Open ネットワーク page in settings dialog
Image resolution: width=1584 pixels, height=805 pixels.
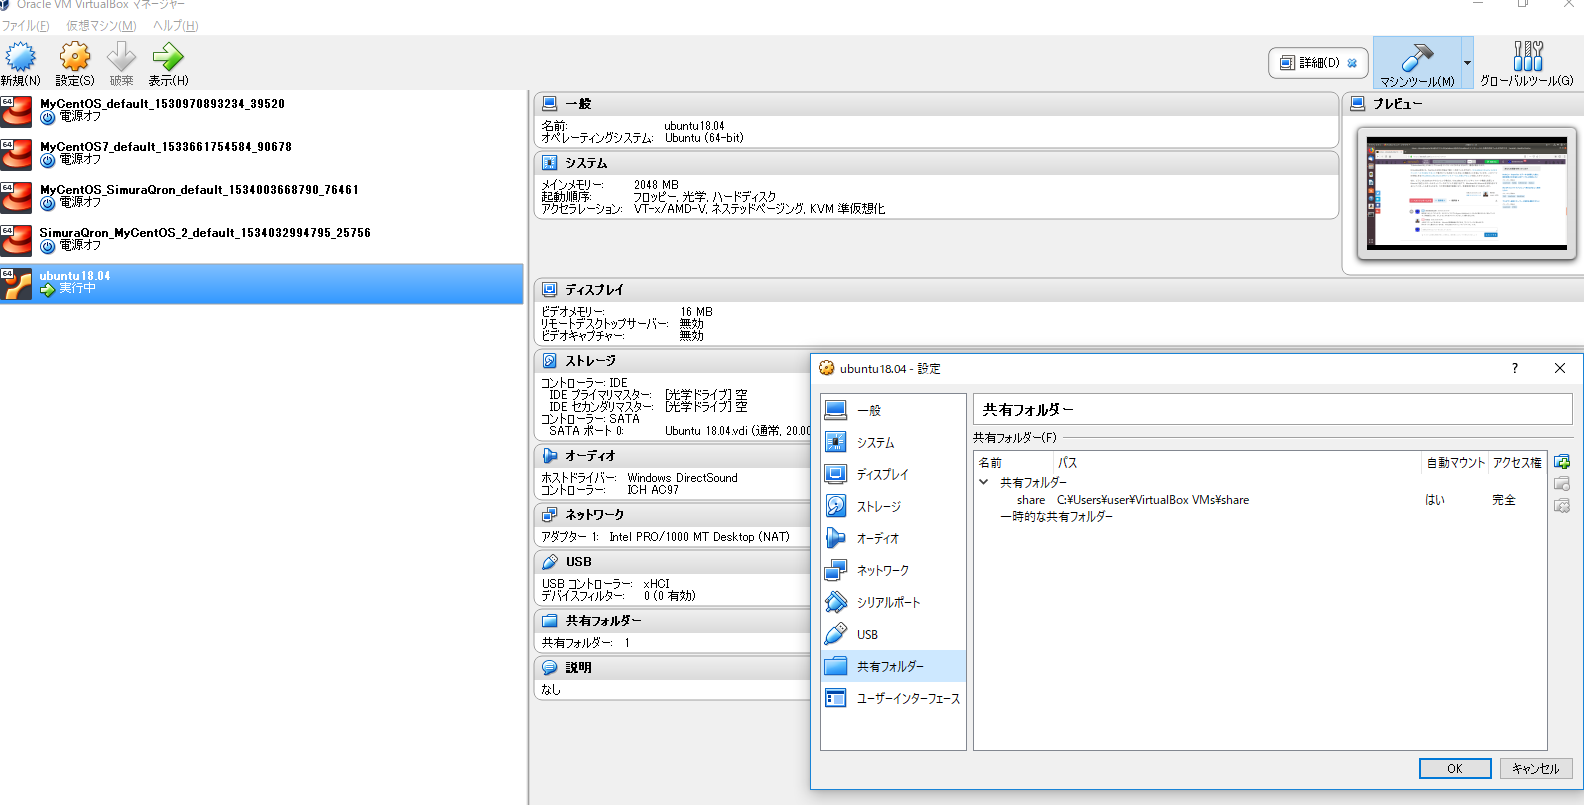coord(893,570)
